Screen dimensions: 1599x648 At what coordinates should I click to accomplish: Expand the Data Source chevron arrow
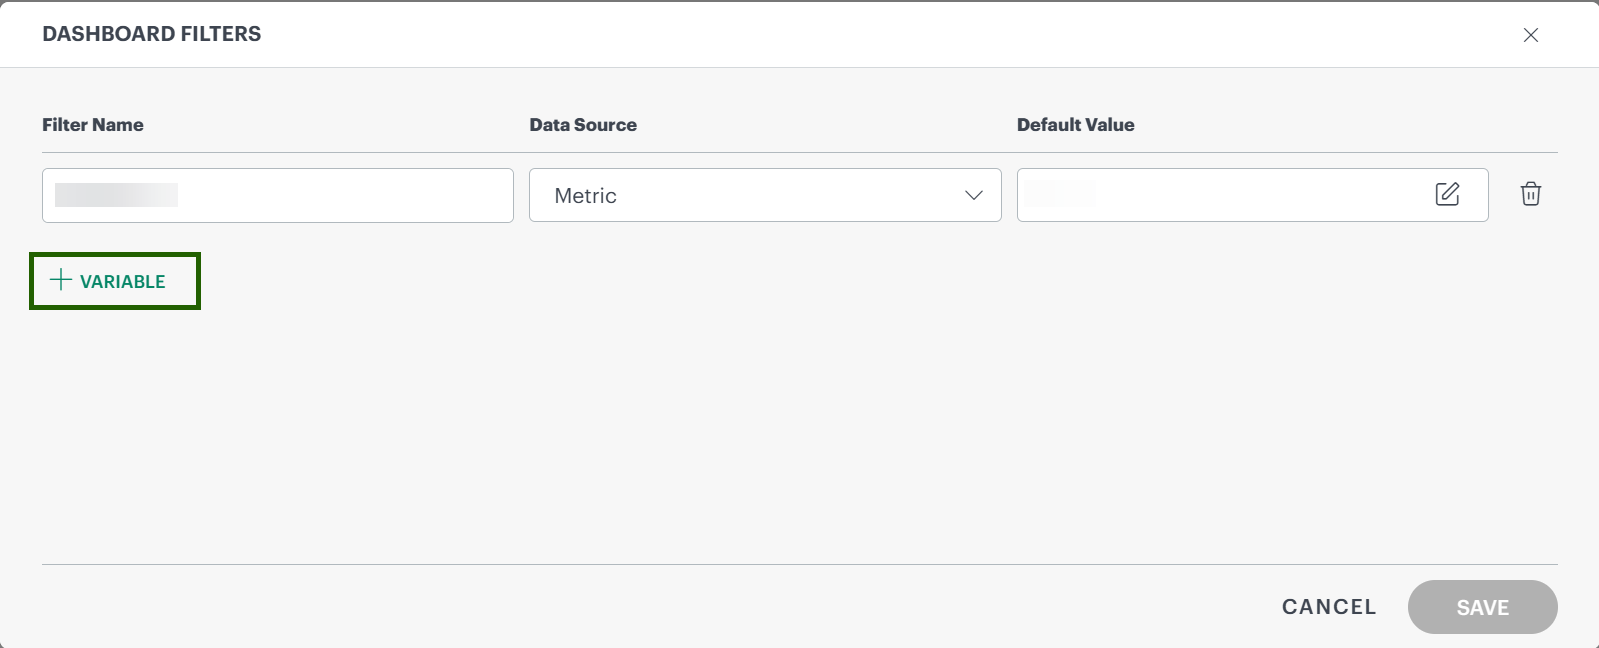pyautogui.click(x=973, y=195)
